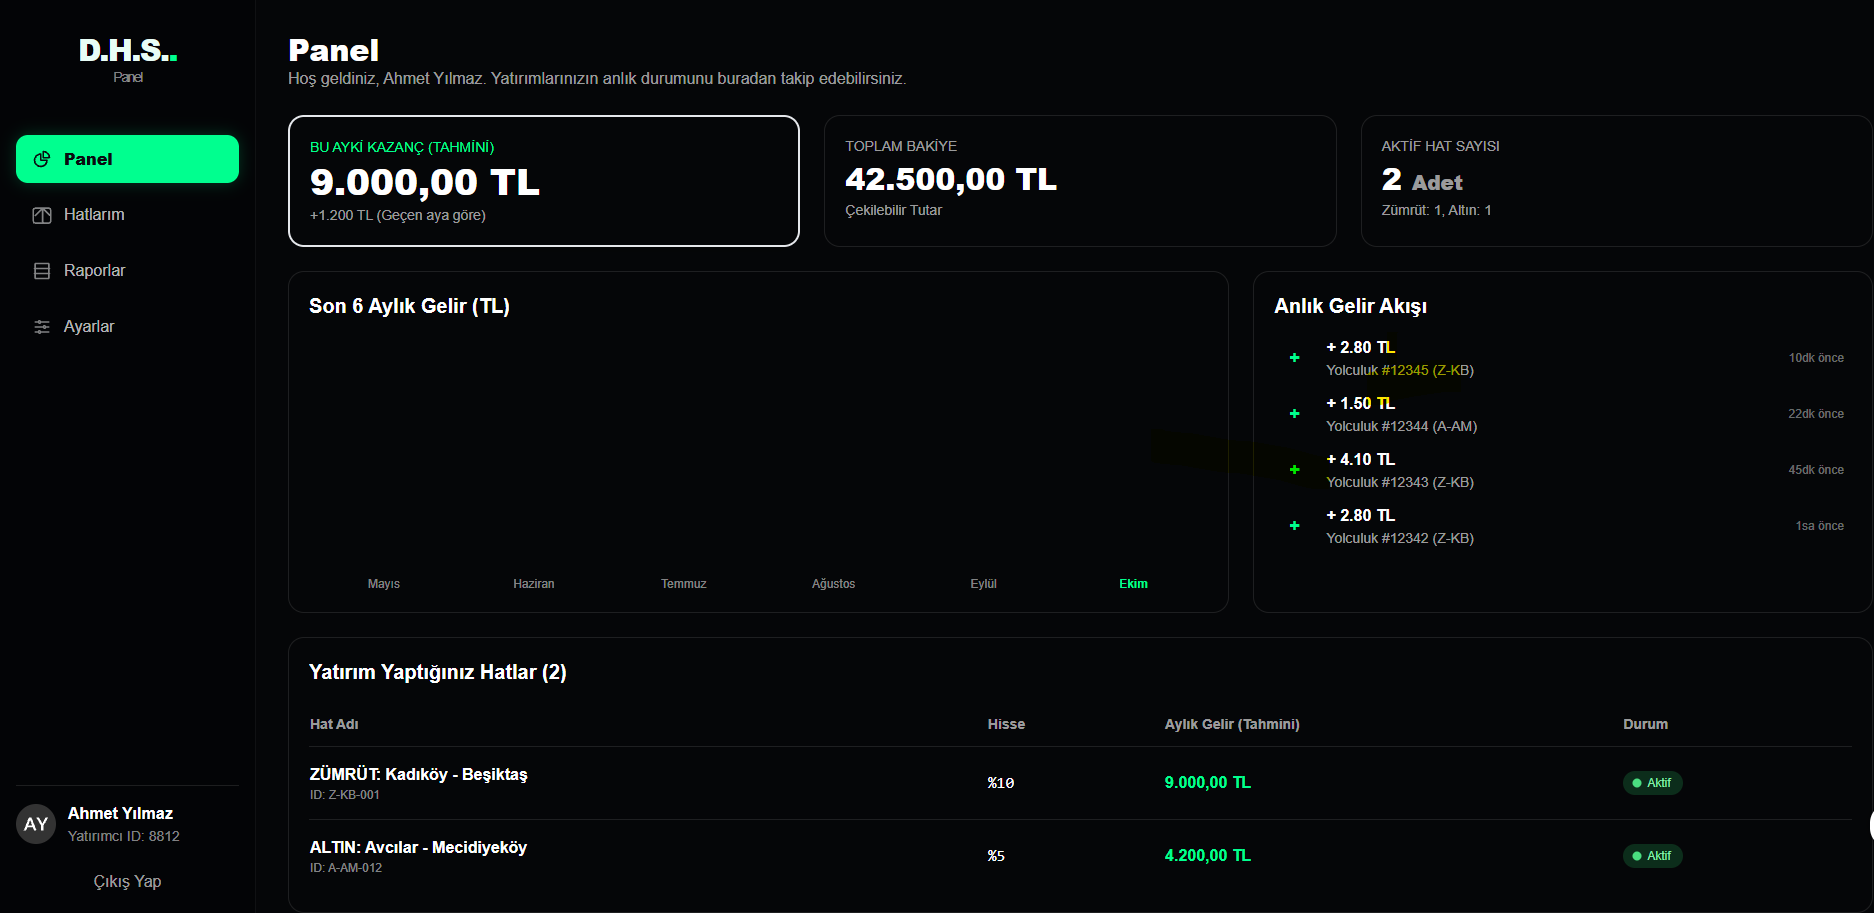Image resolution: width=1874 pixels, height=913 pixels.
Task: Click the Hatlarım sidebar icon
Action: 42,215
